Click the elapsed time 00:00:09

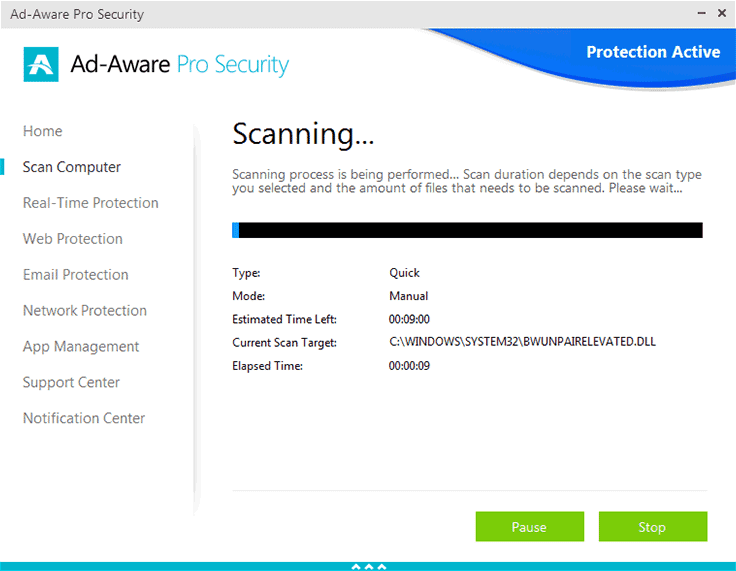409,366
